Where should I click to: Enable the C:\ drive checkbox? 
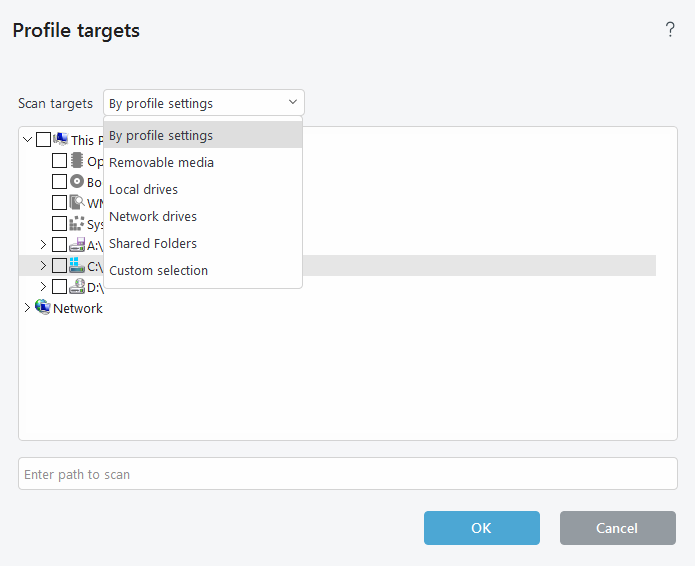[x=60, y=266]
